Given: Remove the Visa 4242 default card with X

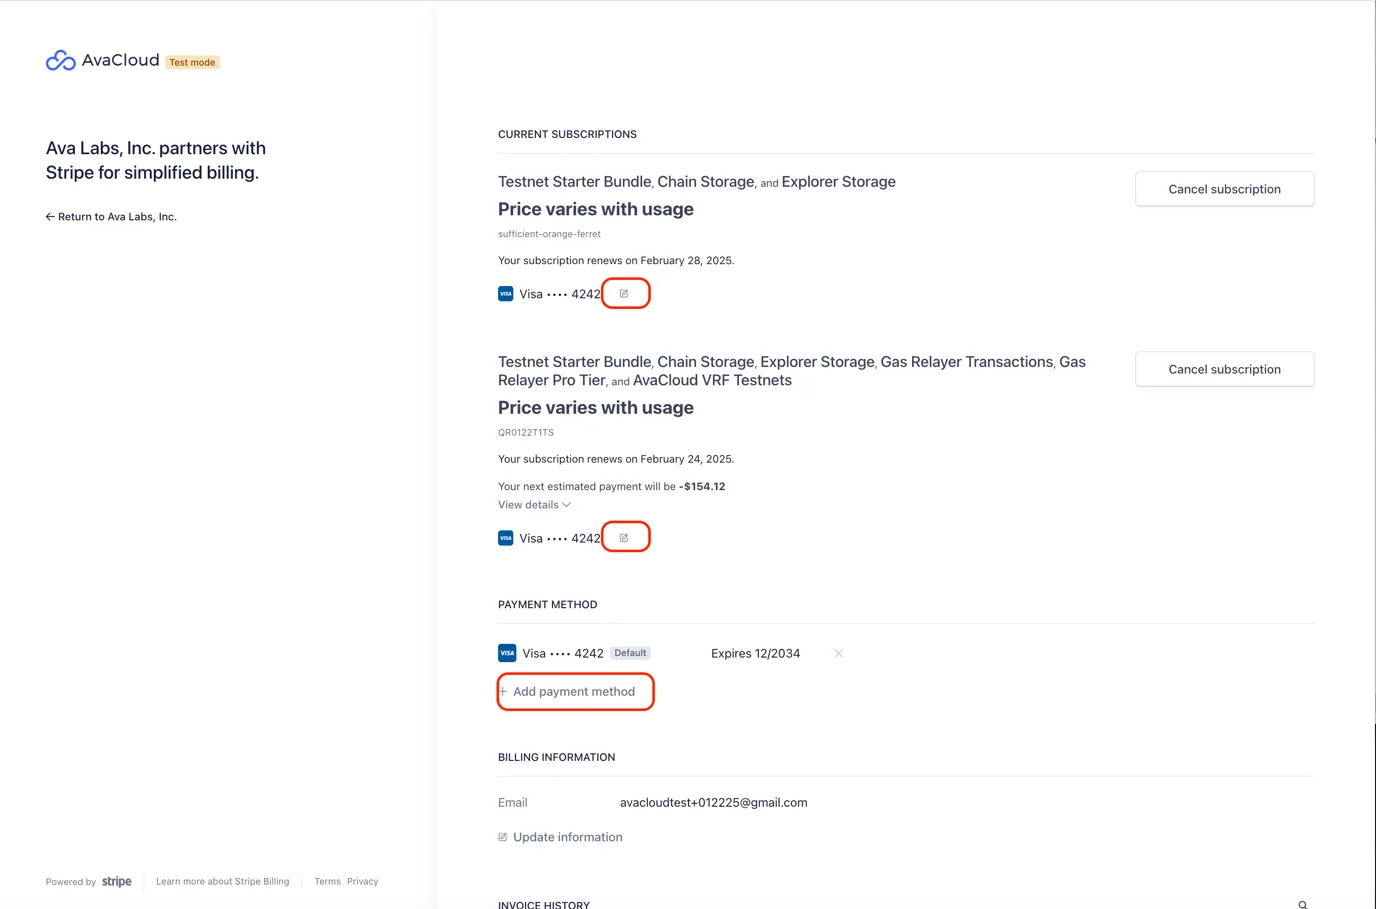Looking at the screenshot, I should (x=839, y=654).
